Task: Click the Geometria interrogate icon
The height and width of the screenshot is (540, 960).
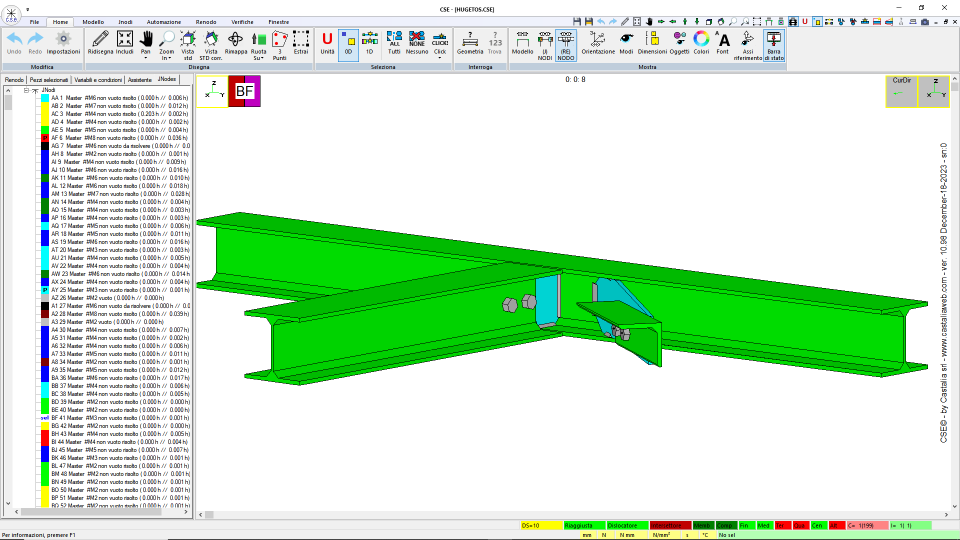Action: (470, 44)
